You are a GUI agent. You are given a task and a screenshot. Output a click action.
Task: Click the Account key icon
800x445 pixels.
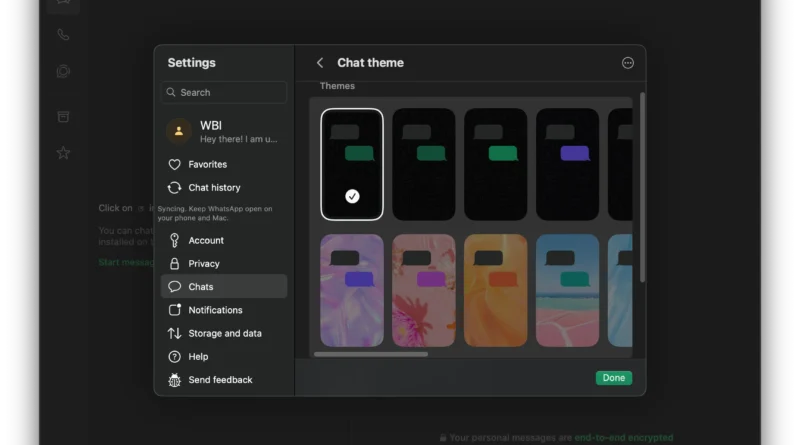pos(174,240)
